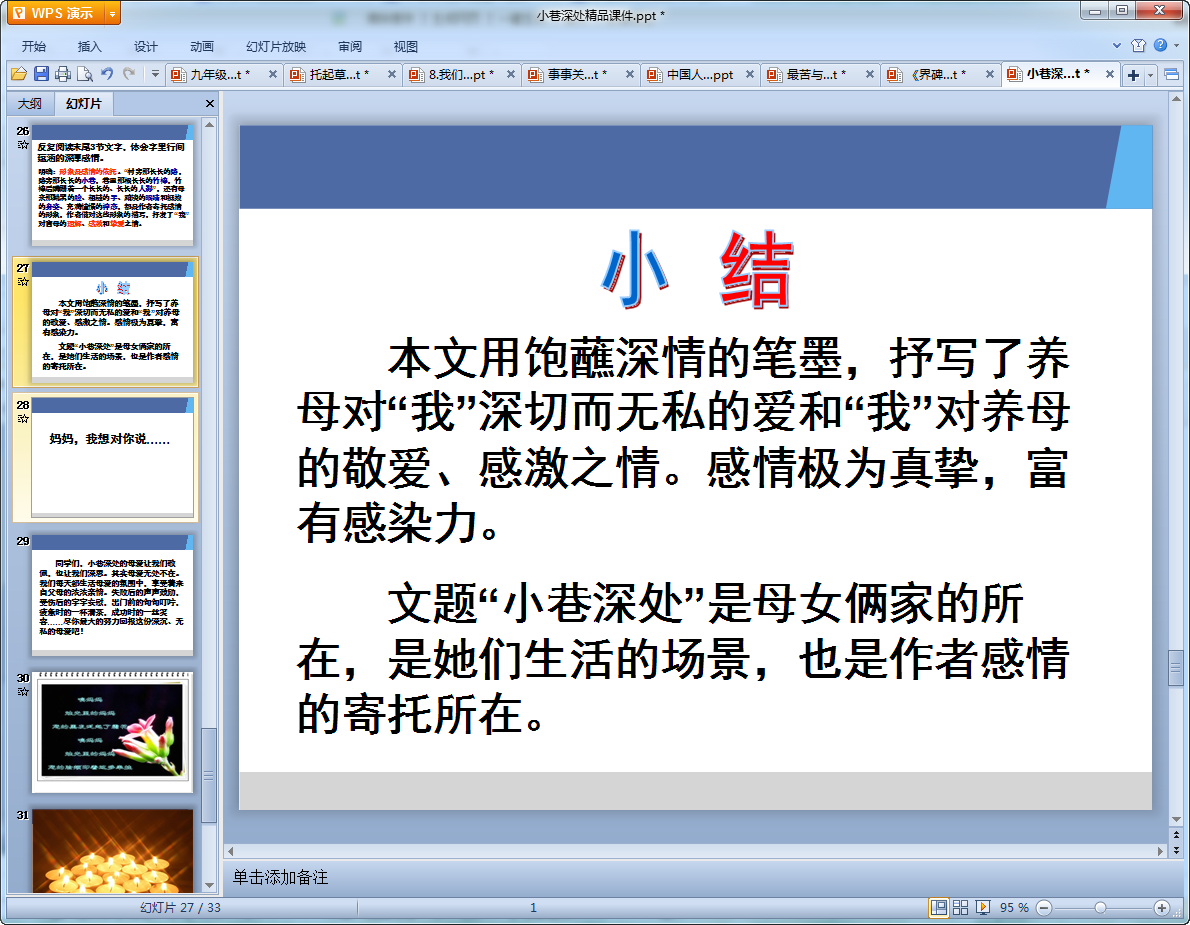
Task: Open Print Preview from the toolbar
Action: (x=85, y=74)
